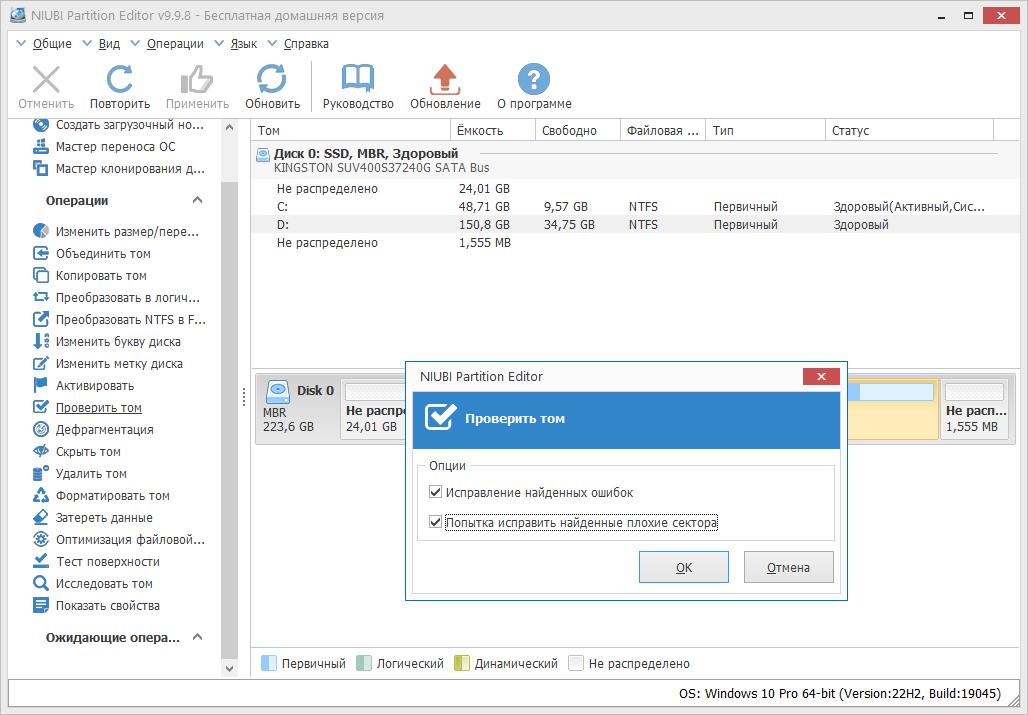The height and width of the screenshot is (715, 1028).
Task: Click the Не распределено legend swatch
Action: tap(576, 663)
